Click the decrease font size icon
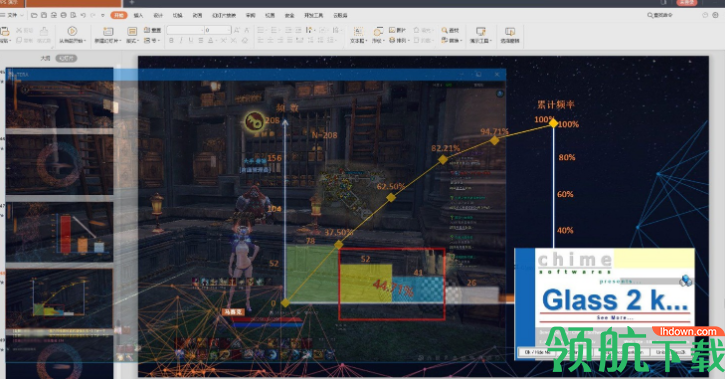 [246, 30]
